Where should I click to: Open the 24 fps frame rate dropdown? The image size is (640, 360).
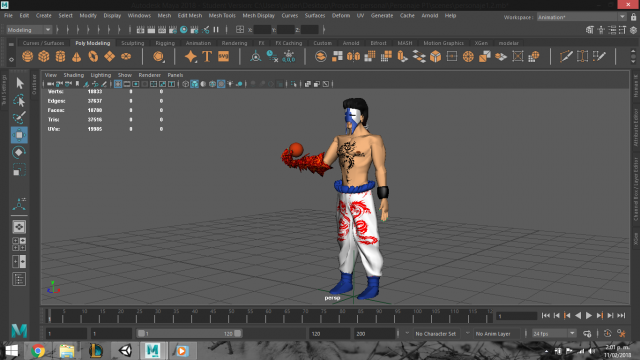[554, 333]
